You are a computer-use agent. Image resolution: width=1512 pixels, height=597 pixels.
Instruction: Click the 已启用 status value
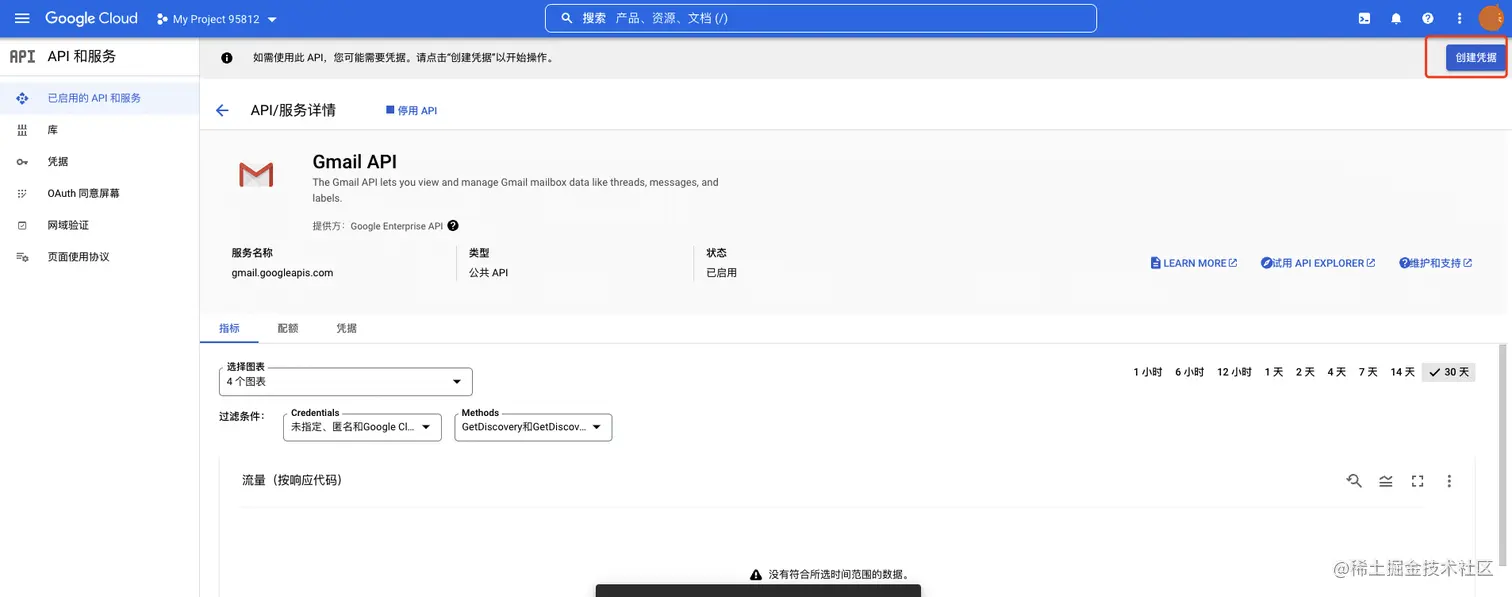[721, 272]
